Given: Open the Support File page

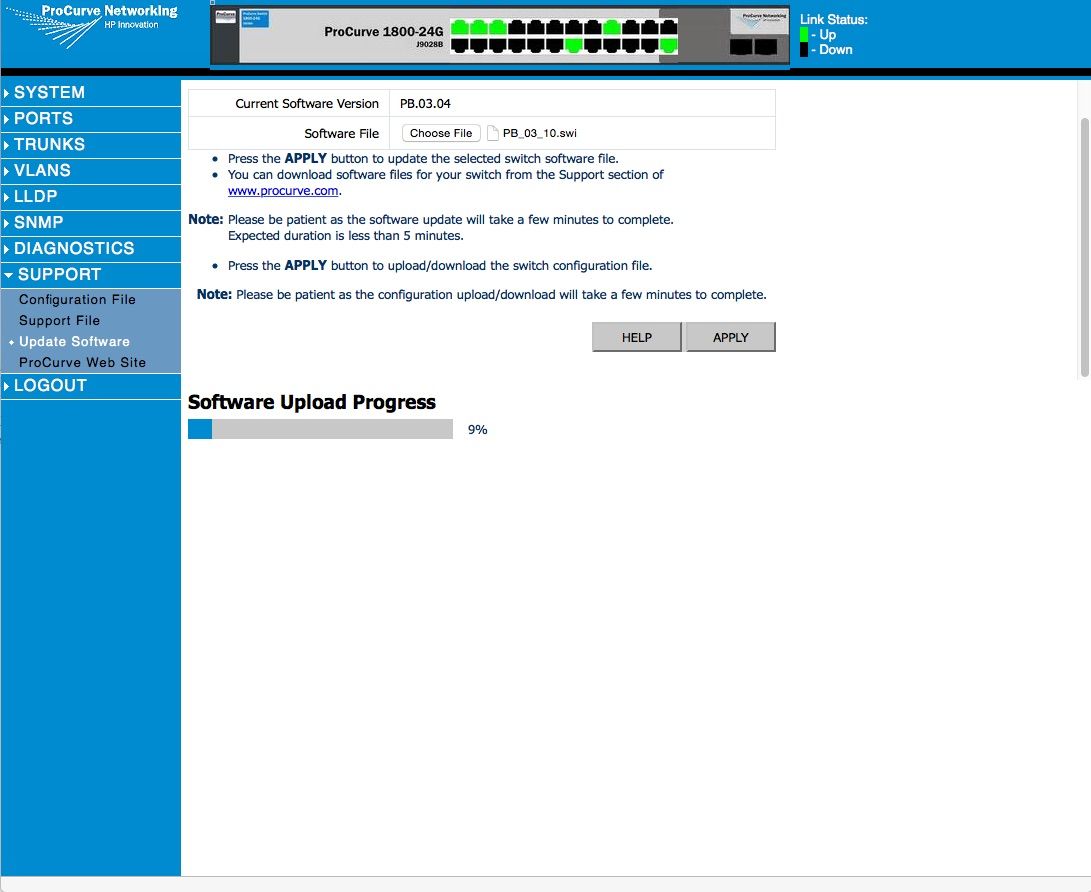Looking at the screenshot, I should (59, 321).
